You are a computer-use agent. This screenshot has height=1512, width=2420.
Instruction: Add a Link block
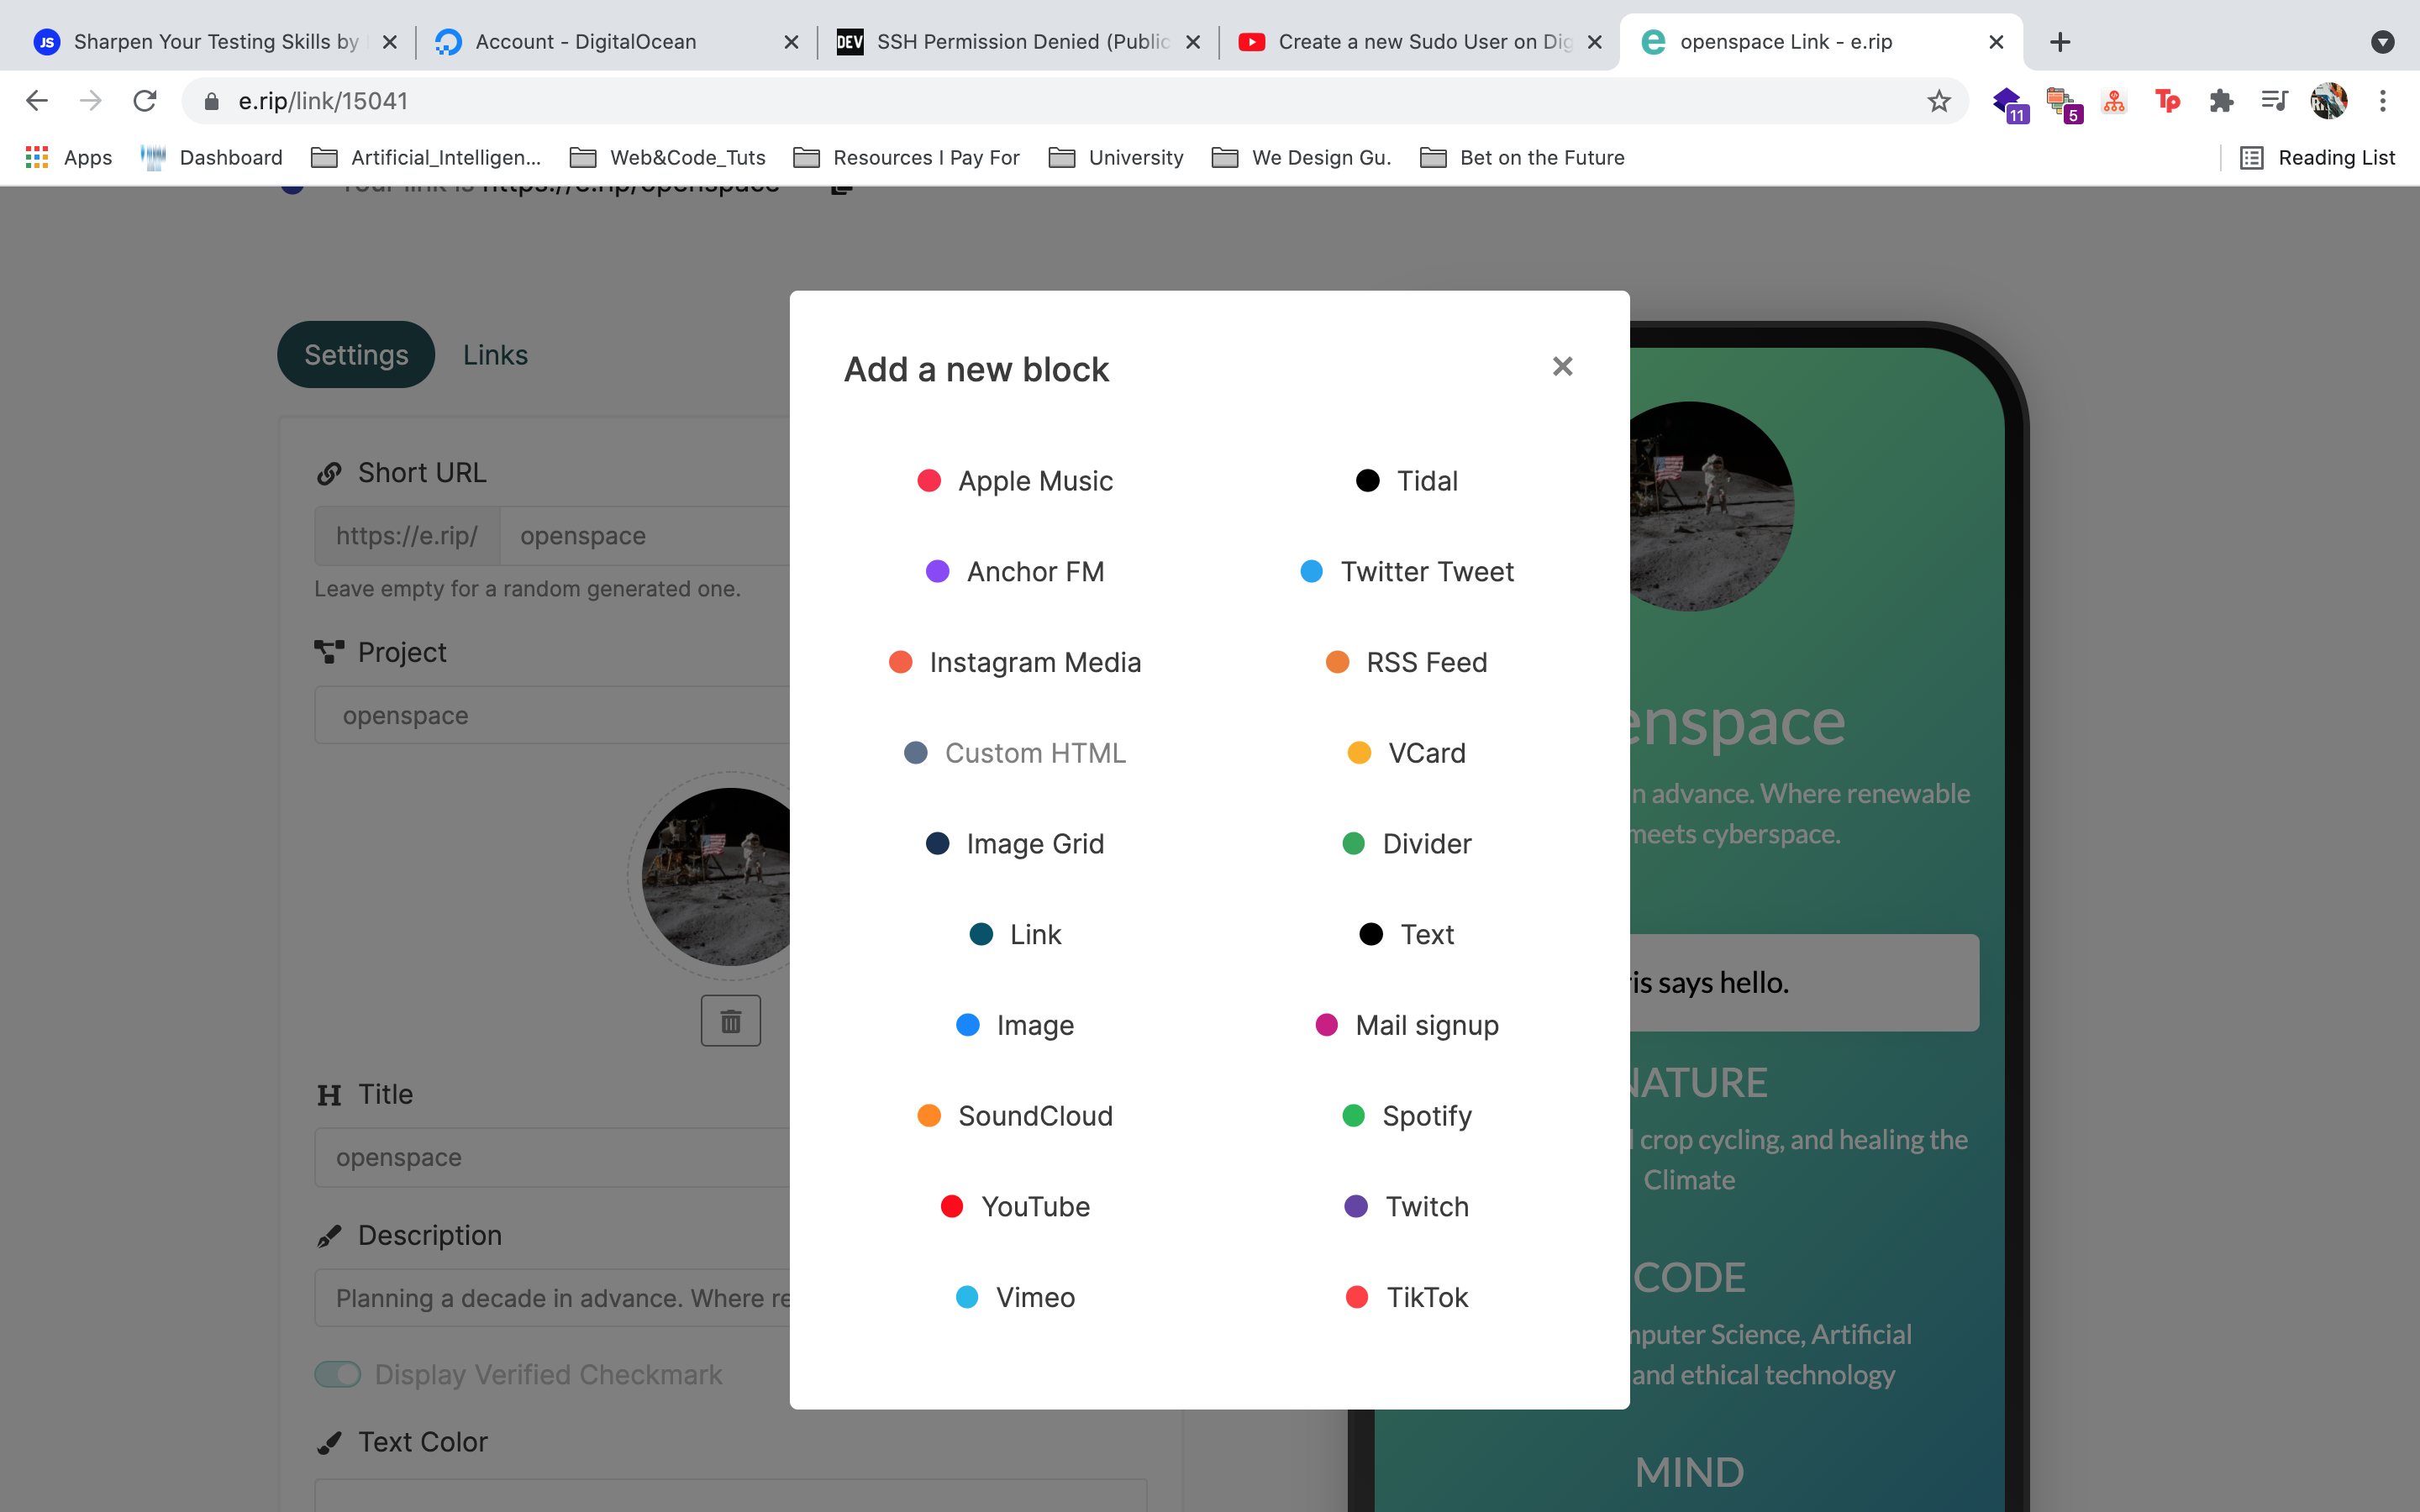[1015, 934]
